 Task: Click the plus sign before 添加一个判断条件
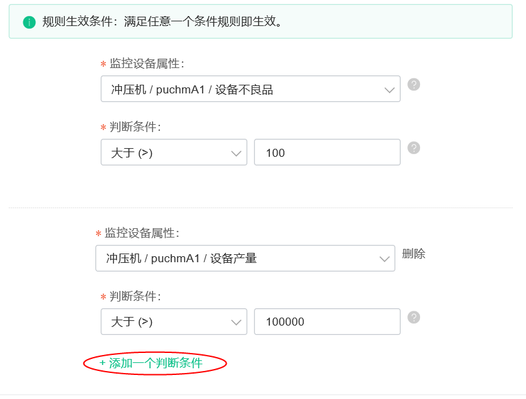(x=102, y=363)
